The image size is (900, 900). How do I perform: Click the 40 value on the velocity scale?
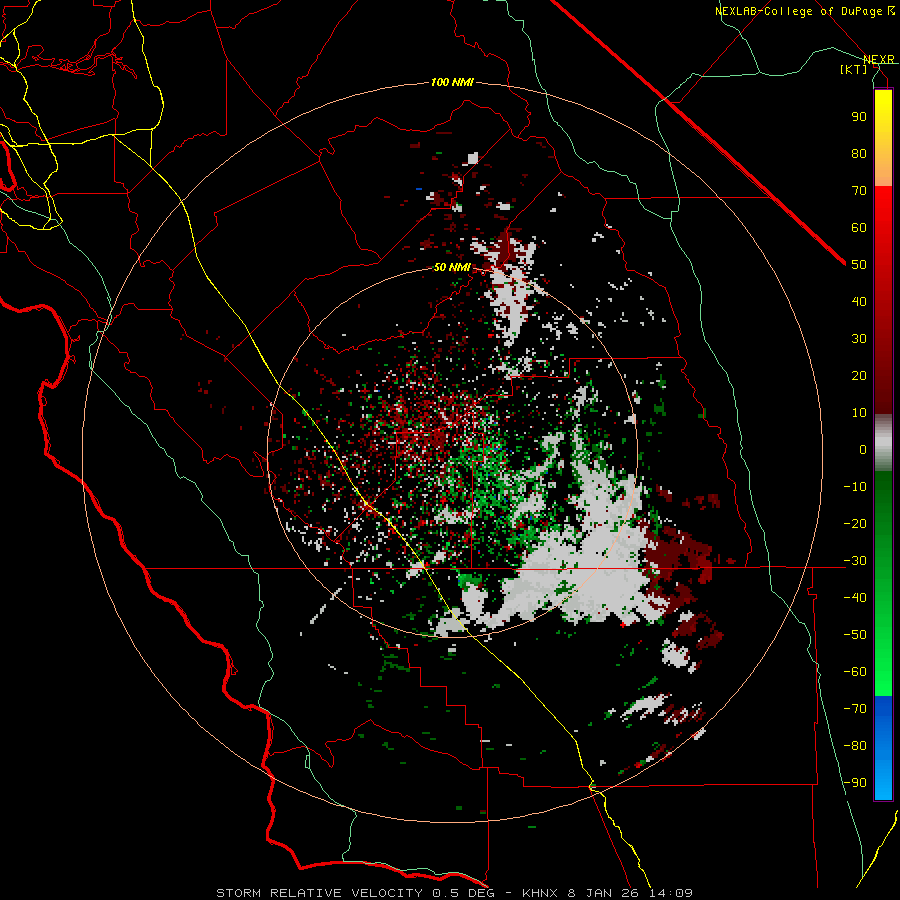pyautogui.click(x=859, y=301)
